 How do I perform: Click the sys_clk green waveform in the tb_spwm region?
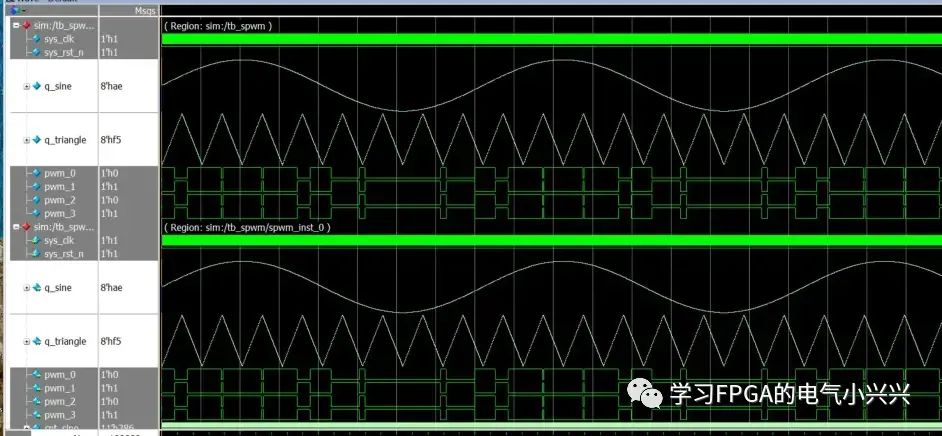click(552, 39)
